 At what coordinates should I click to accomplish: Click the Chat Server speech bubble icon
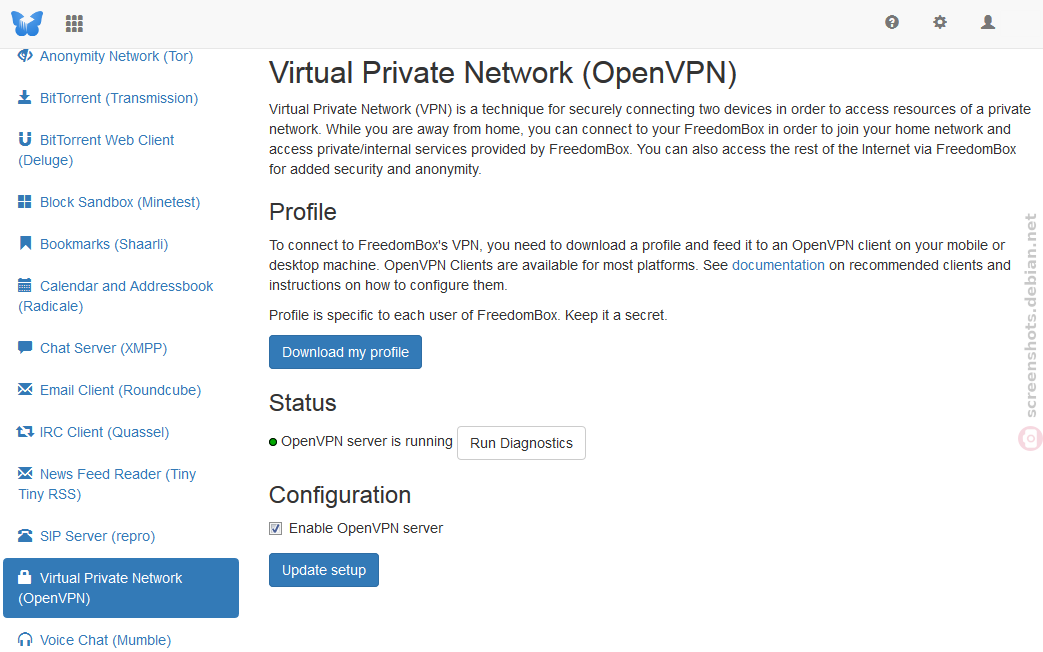click(25, 347)
